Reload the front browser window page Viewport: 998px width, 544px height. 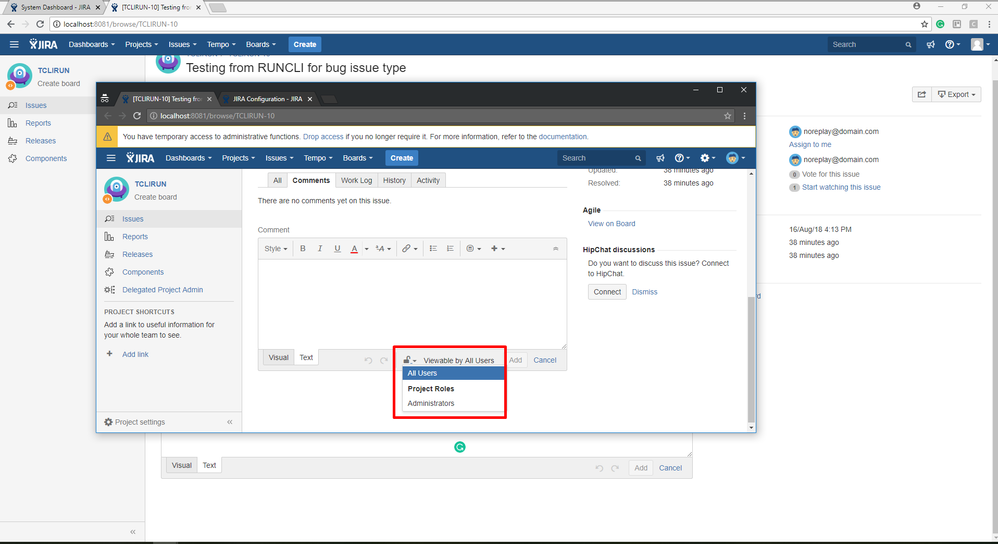point(137,116)
